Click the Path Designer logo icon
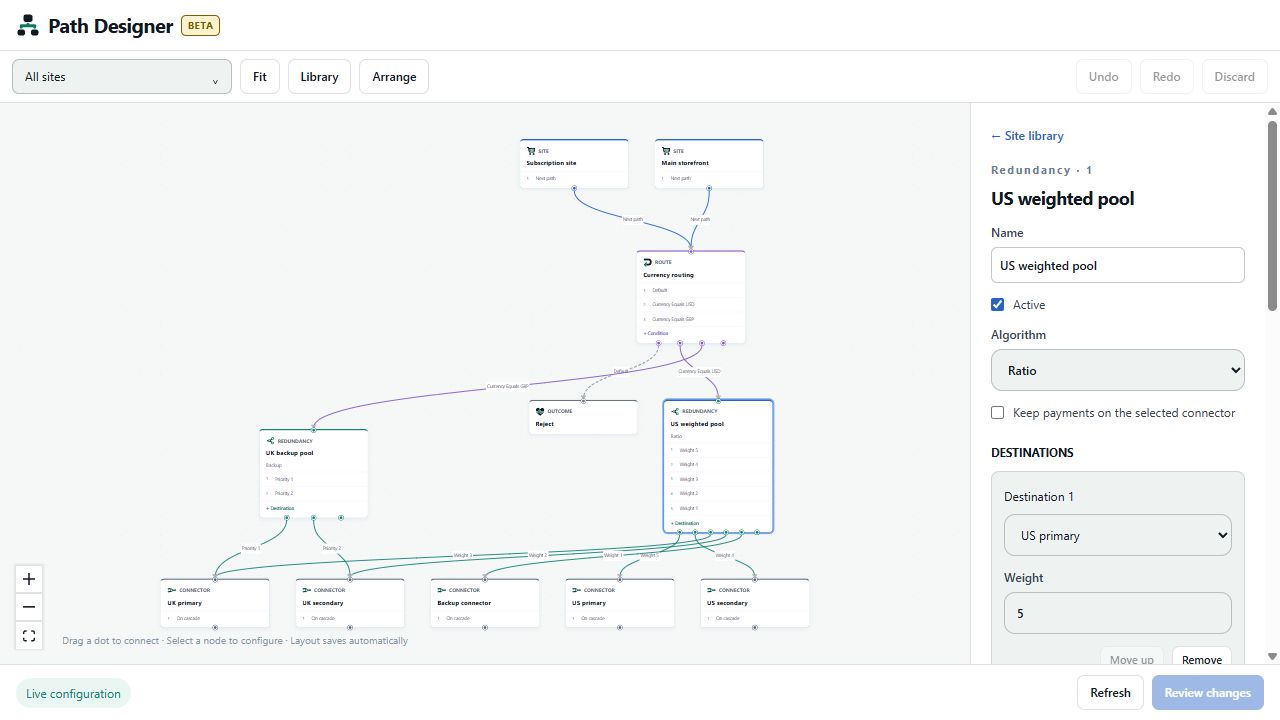Screen dimensions: 1280x720 28,26
